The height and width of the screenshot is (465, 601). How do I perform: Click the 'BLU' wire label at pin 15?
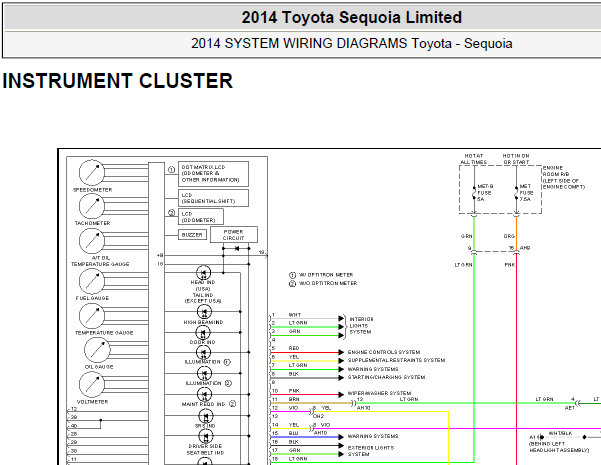[294, 433]
